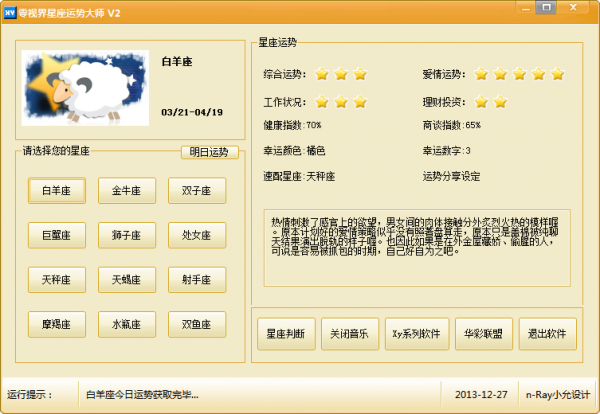Choose the 金牛座 sign
This screenshot has height=414, width=600.
[126, 190]
